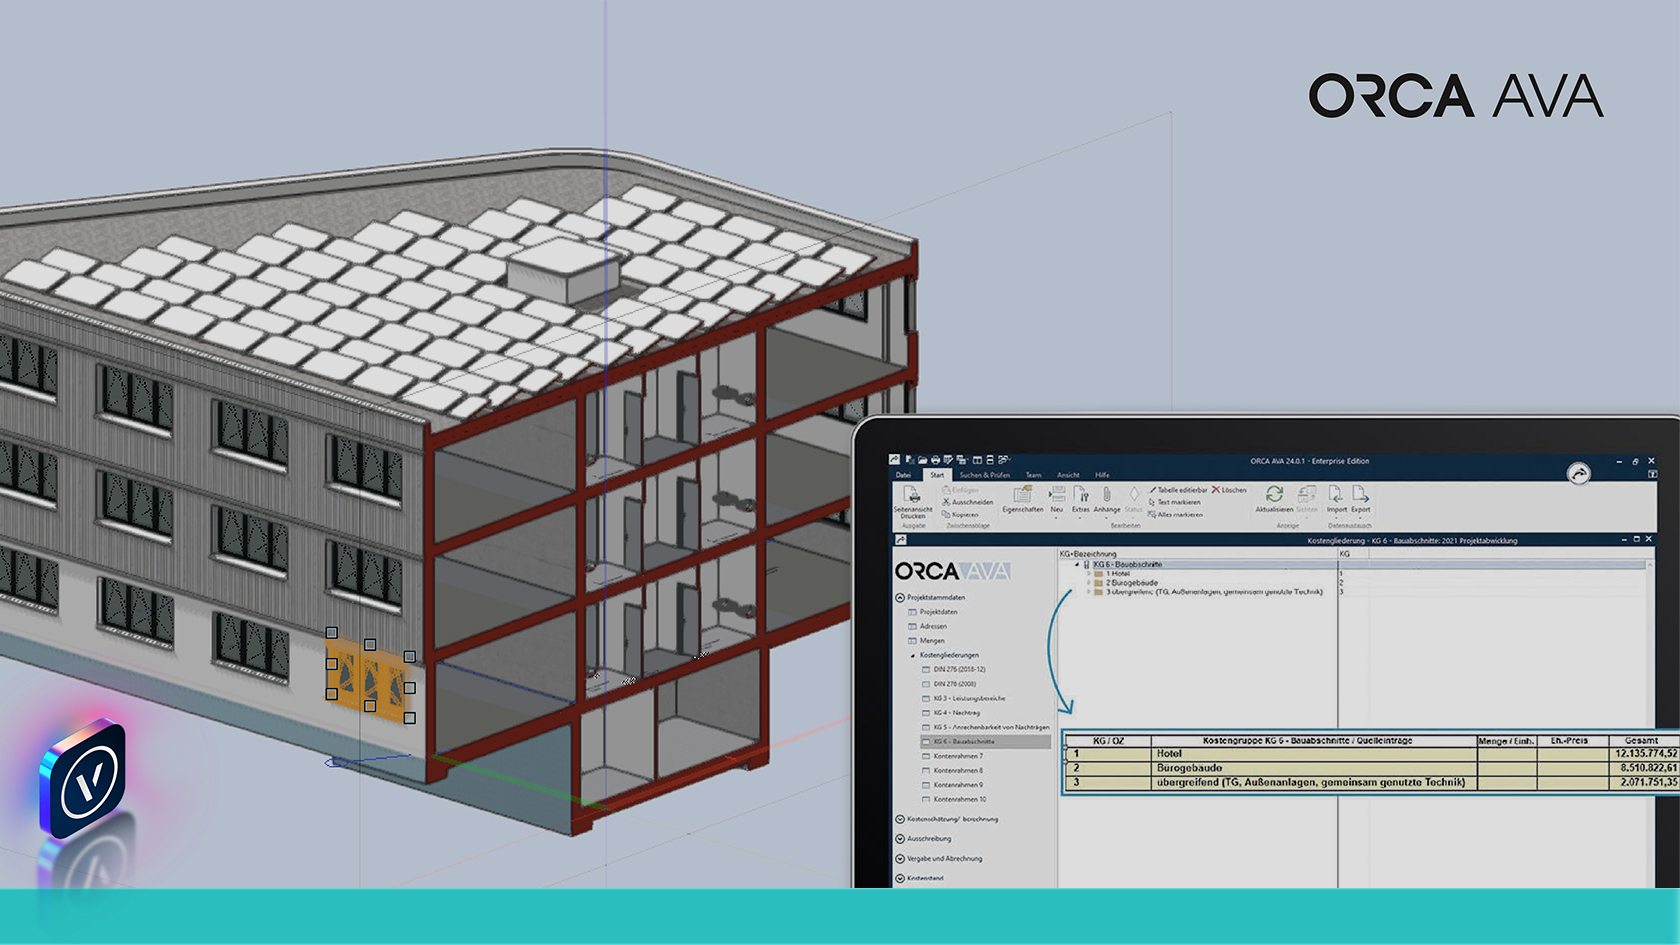Image resolution: width=1680 pixels, height=945 pixels.
Task: Expand the 1 Hotel folder node
Action: pyautogui.click(x=1089, y=574)
